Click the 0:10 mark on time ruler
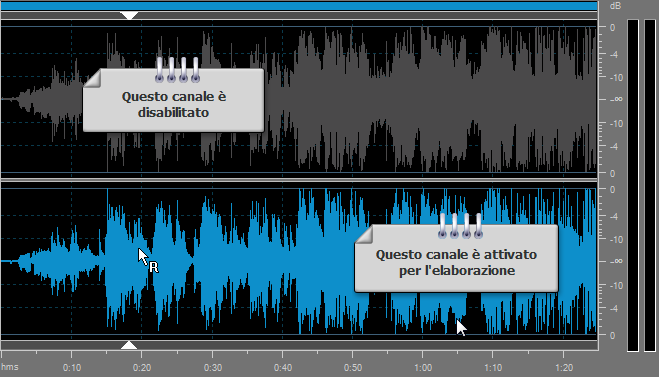The image size is (659, 377). (72, 368)
